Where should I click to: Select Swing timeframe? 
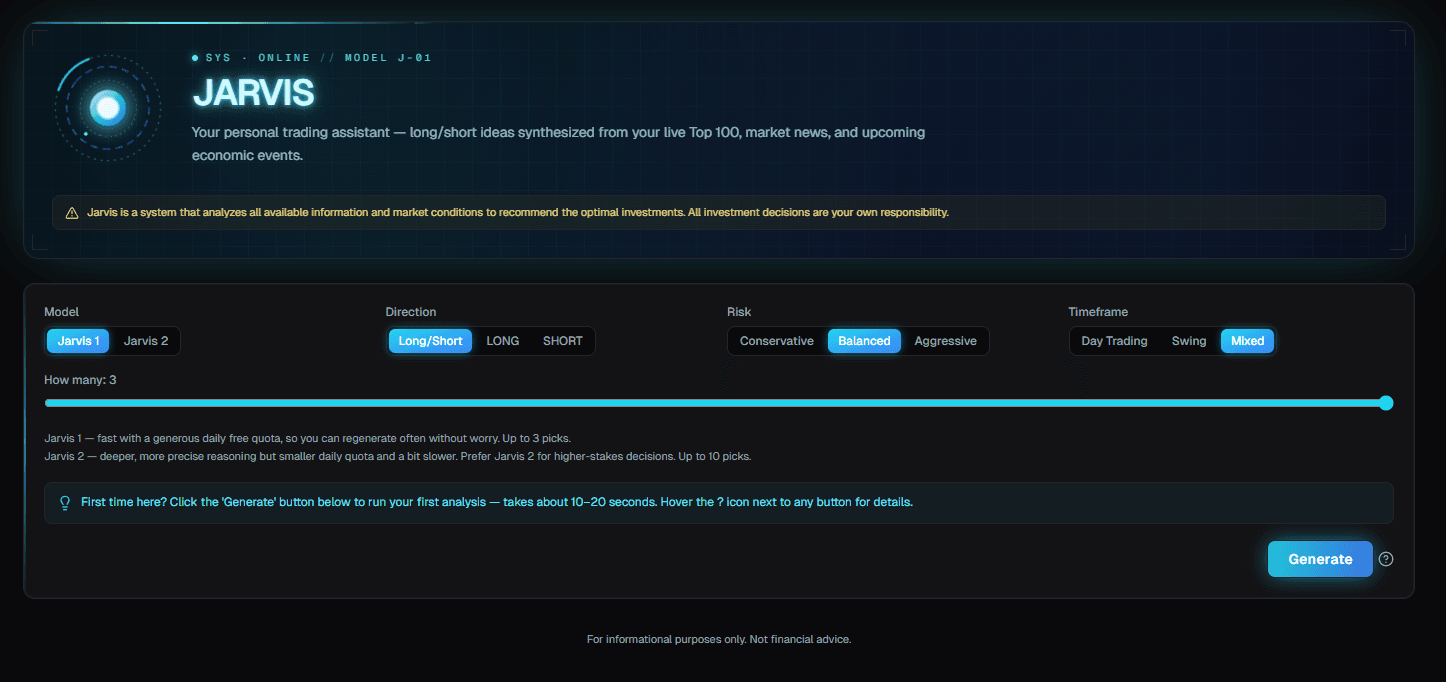[x=1189, y=341]
